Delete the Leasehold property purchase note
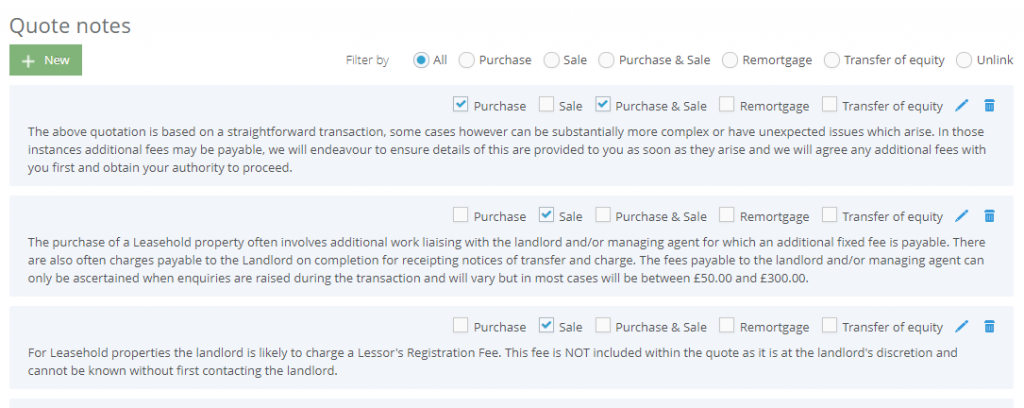This screenshot has height=408, width=1024. click(989, 215)
